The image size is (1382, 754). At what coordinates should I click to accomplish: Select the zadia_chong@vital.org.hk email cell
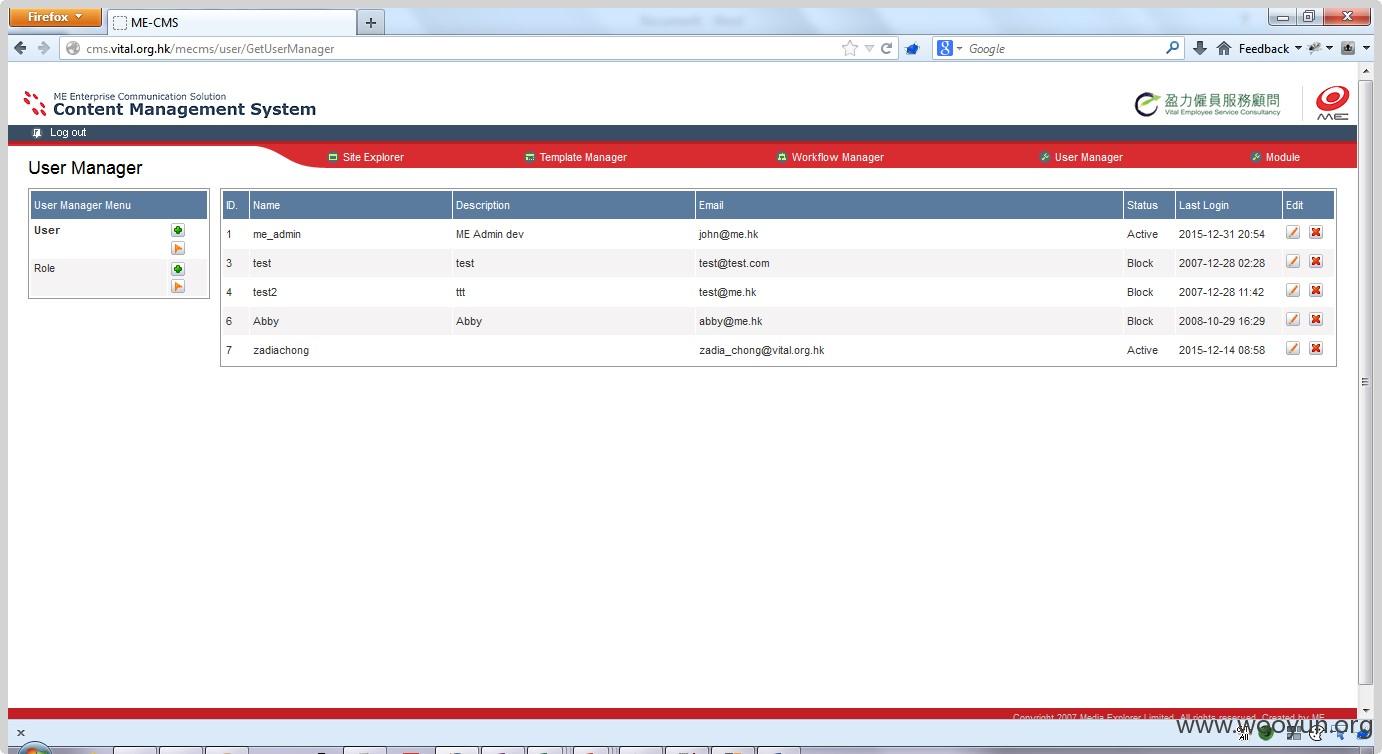pyautogui.click(x=761, y=350)
